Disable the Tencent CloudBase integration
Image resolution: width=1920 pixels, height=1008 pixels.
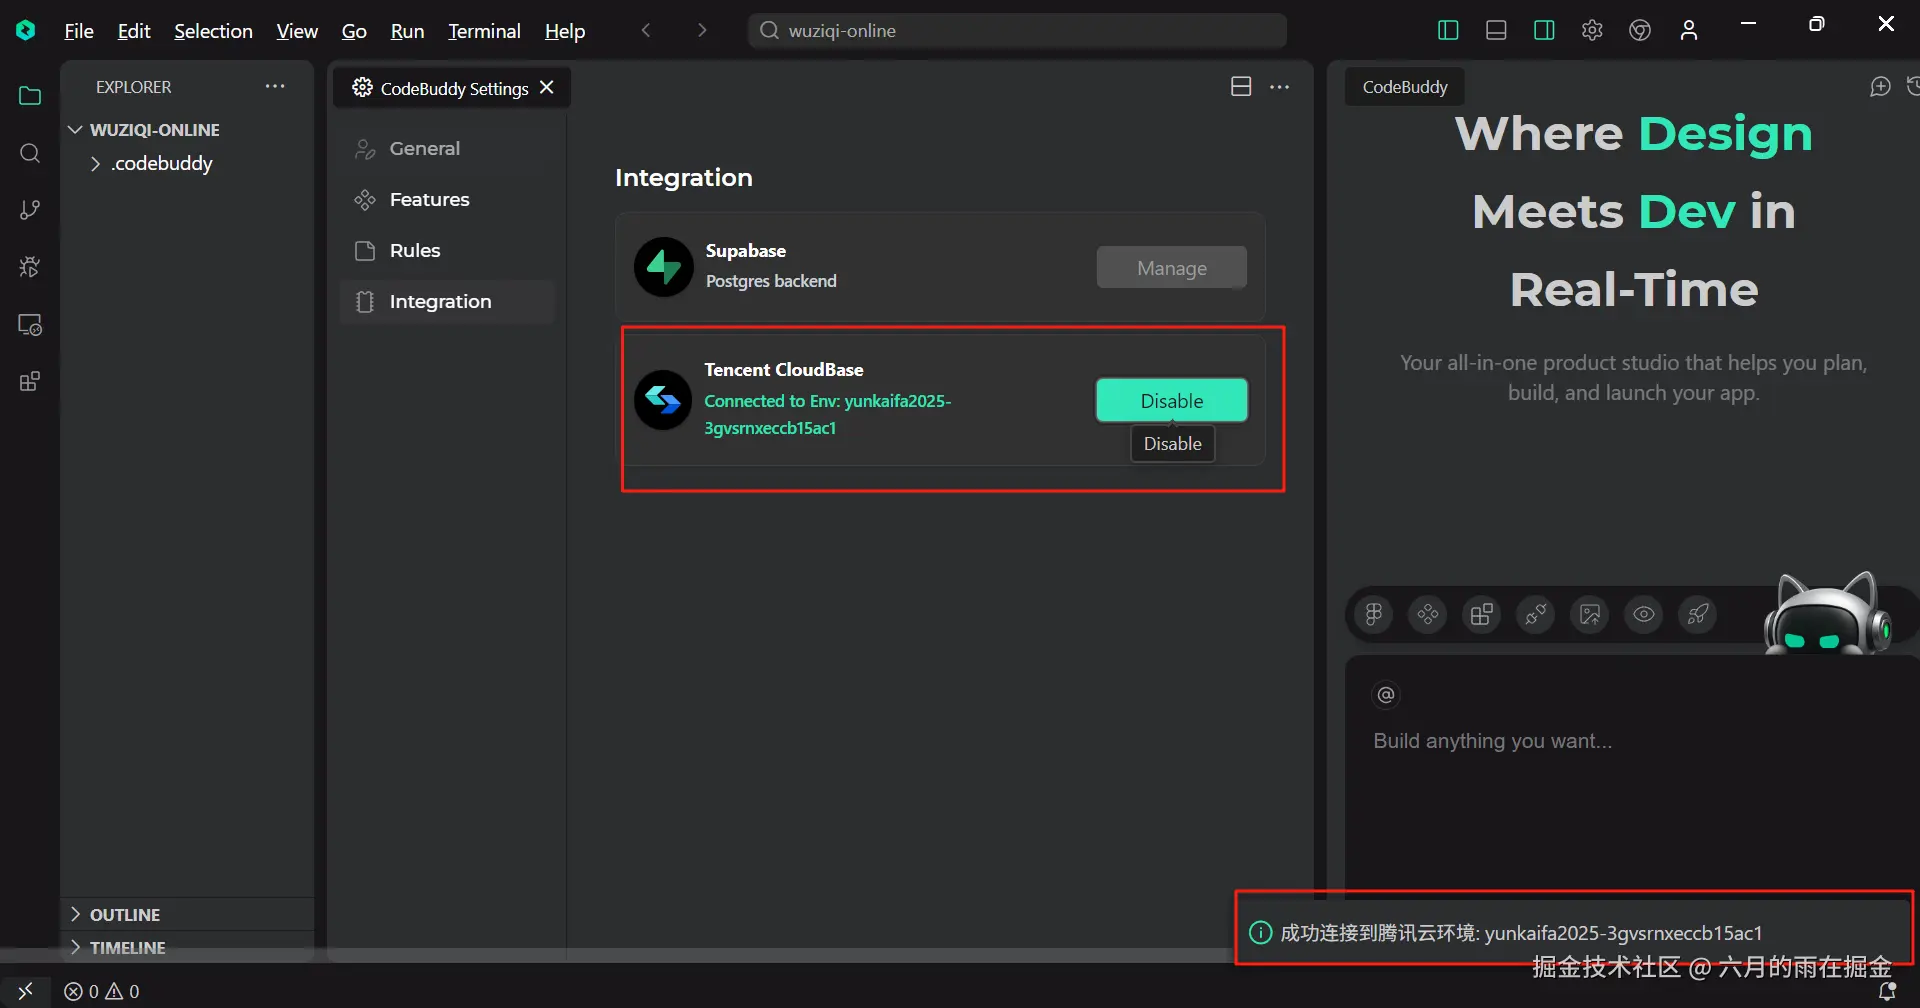tap(1172, 401)
